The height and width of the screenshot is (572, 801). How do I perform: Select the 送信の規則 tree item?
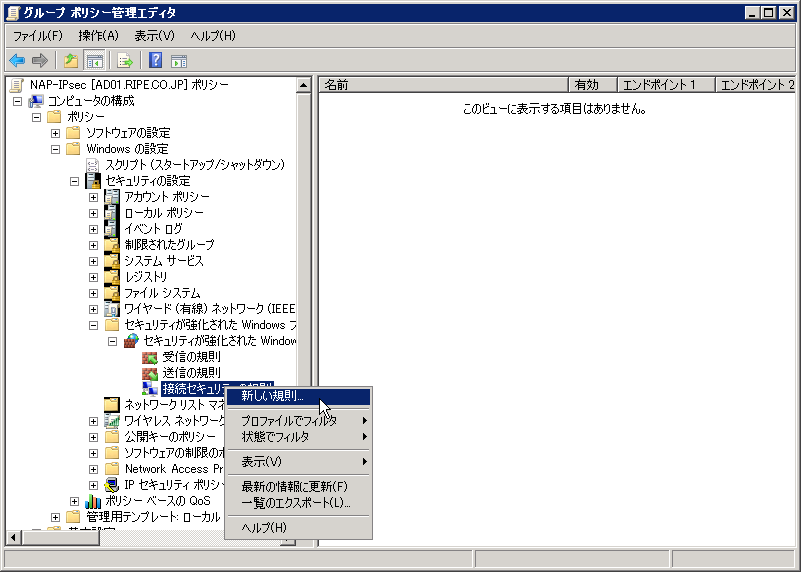pyautogui.click(x=192, y=373)
